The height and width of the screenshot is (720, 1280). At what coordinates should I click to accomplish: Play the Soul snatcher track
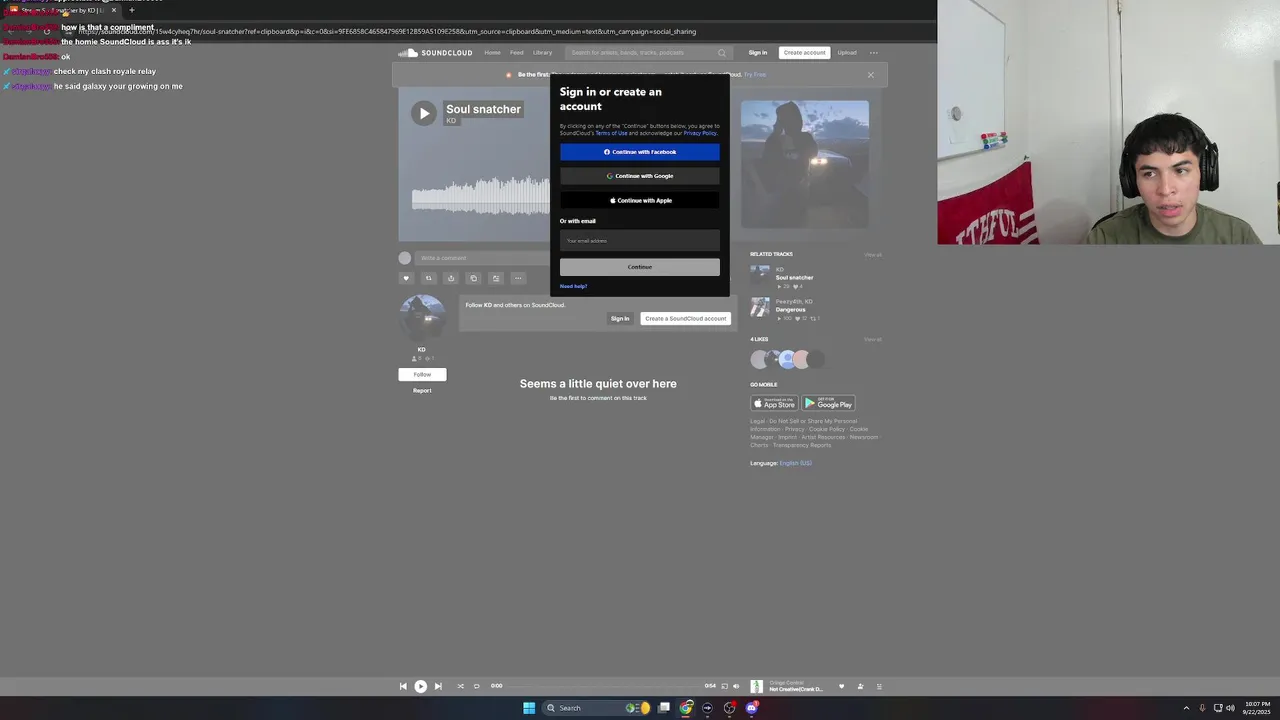click(x=424, y=113)
